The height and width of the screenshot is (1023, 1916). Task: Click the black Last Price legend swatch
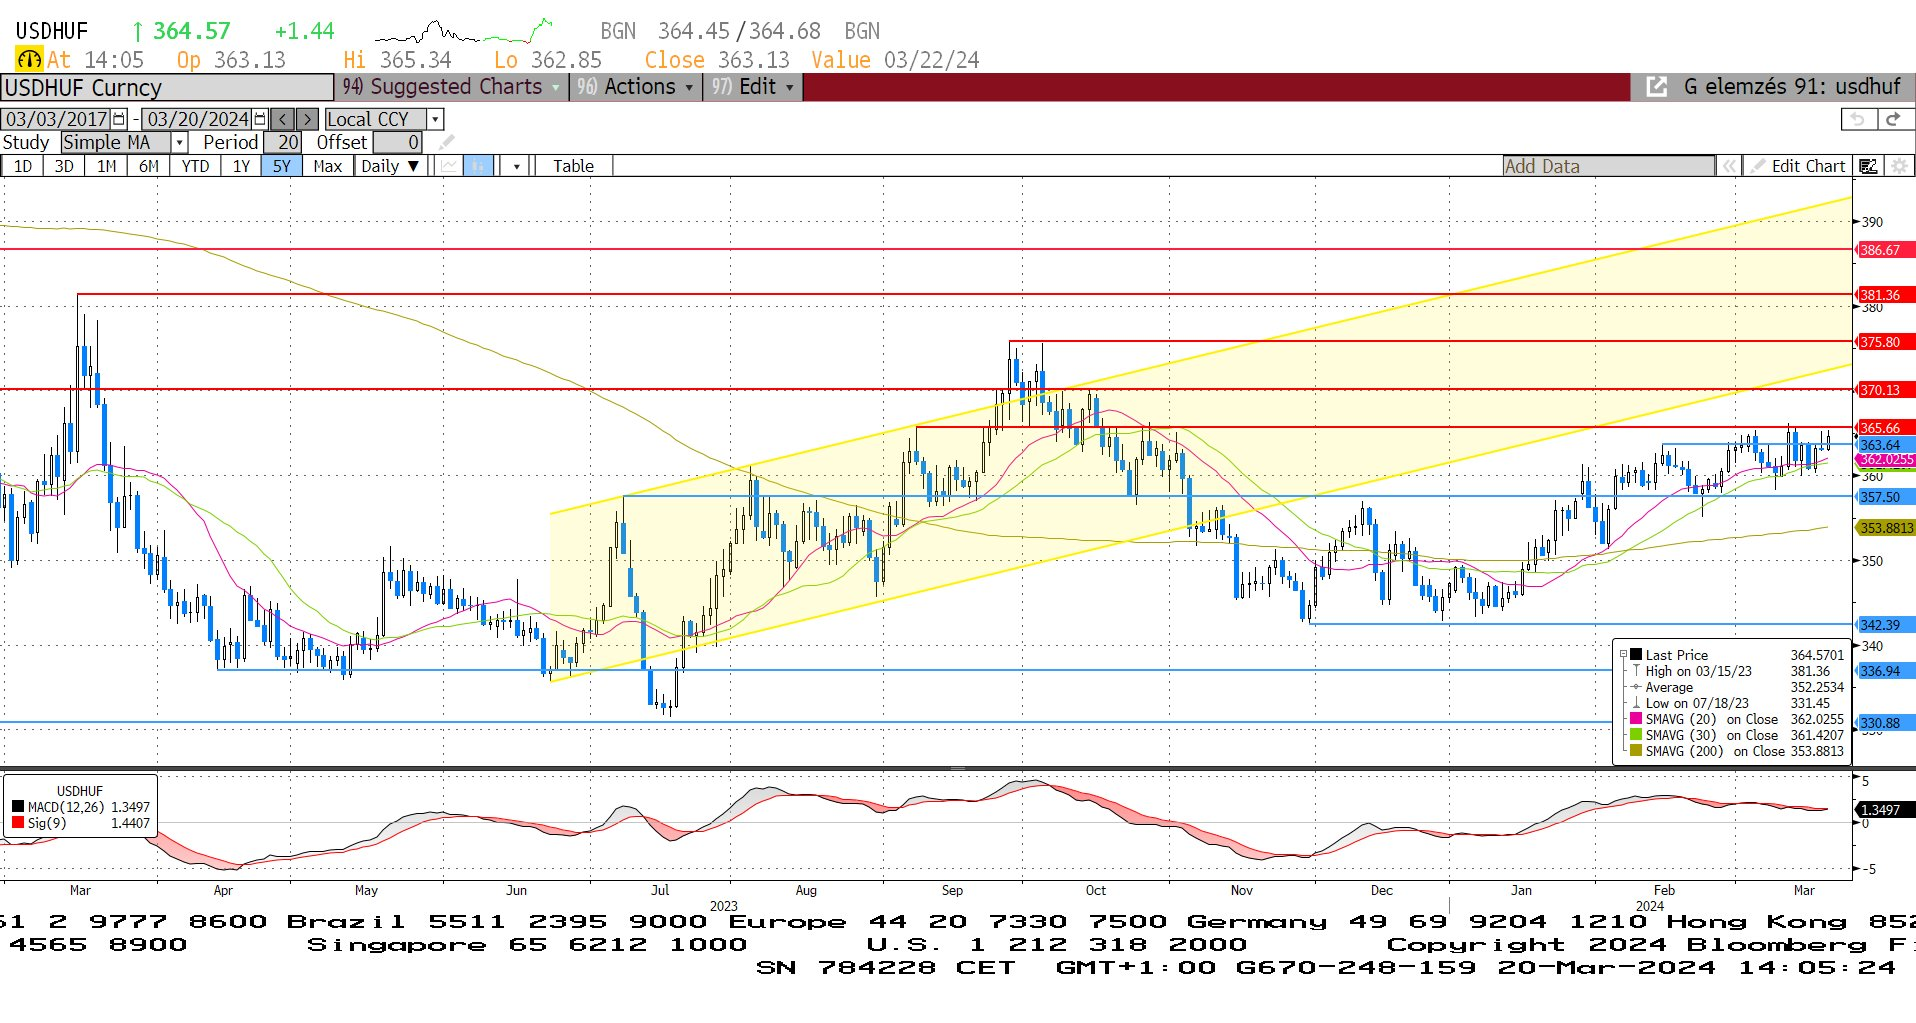pos(1636,655)
